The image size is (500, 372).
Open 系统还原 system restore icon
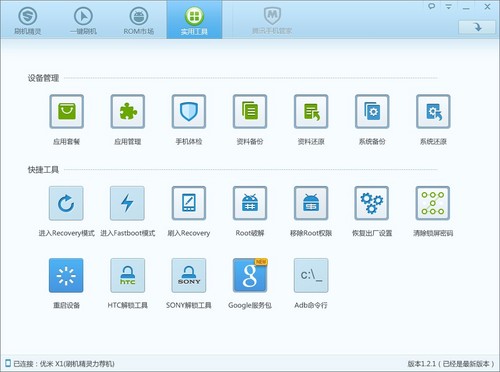433,111
